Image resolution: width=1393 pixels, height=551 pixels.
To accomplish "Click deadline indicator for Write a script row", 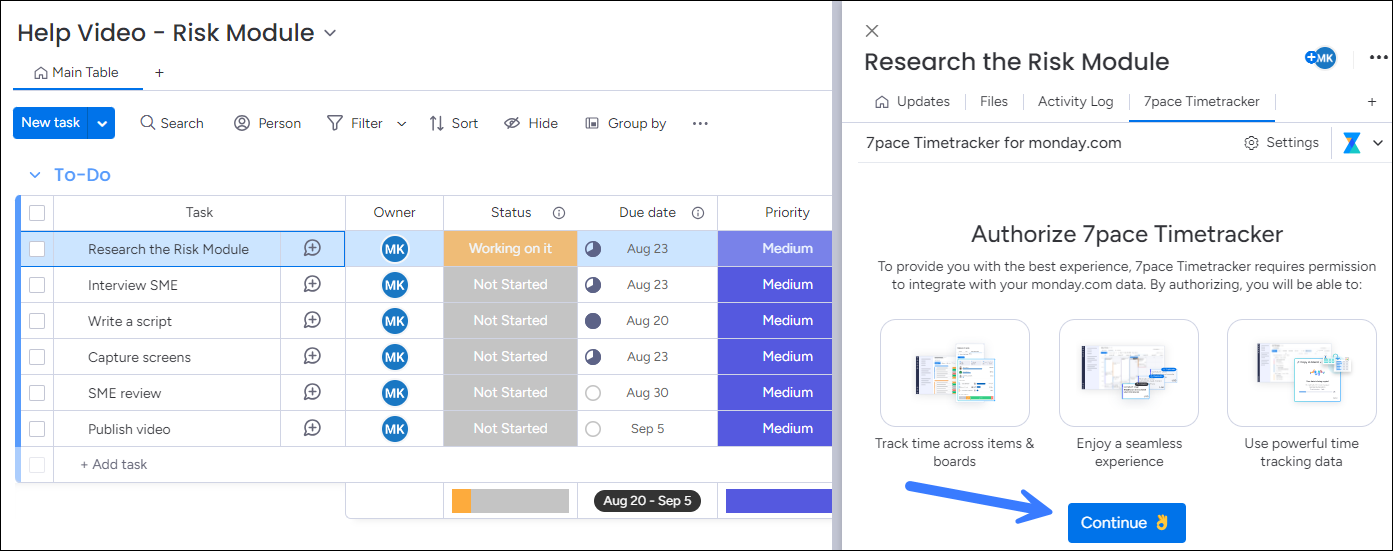I will [593, 321].
